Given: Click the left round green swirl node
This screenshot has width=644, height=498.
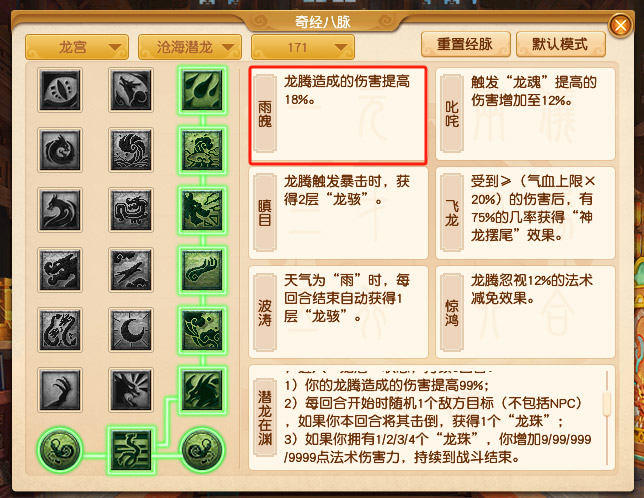Looking at the screenshot, I should pos(60,450).
